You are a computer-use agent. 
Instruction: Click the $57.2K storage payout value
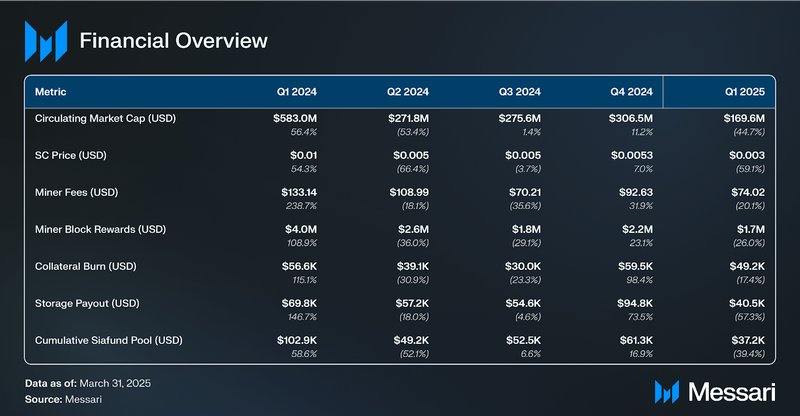tap(412, 303)
